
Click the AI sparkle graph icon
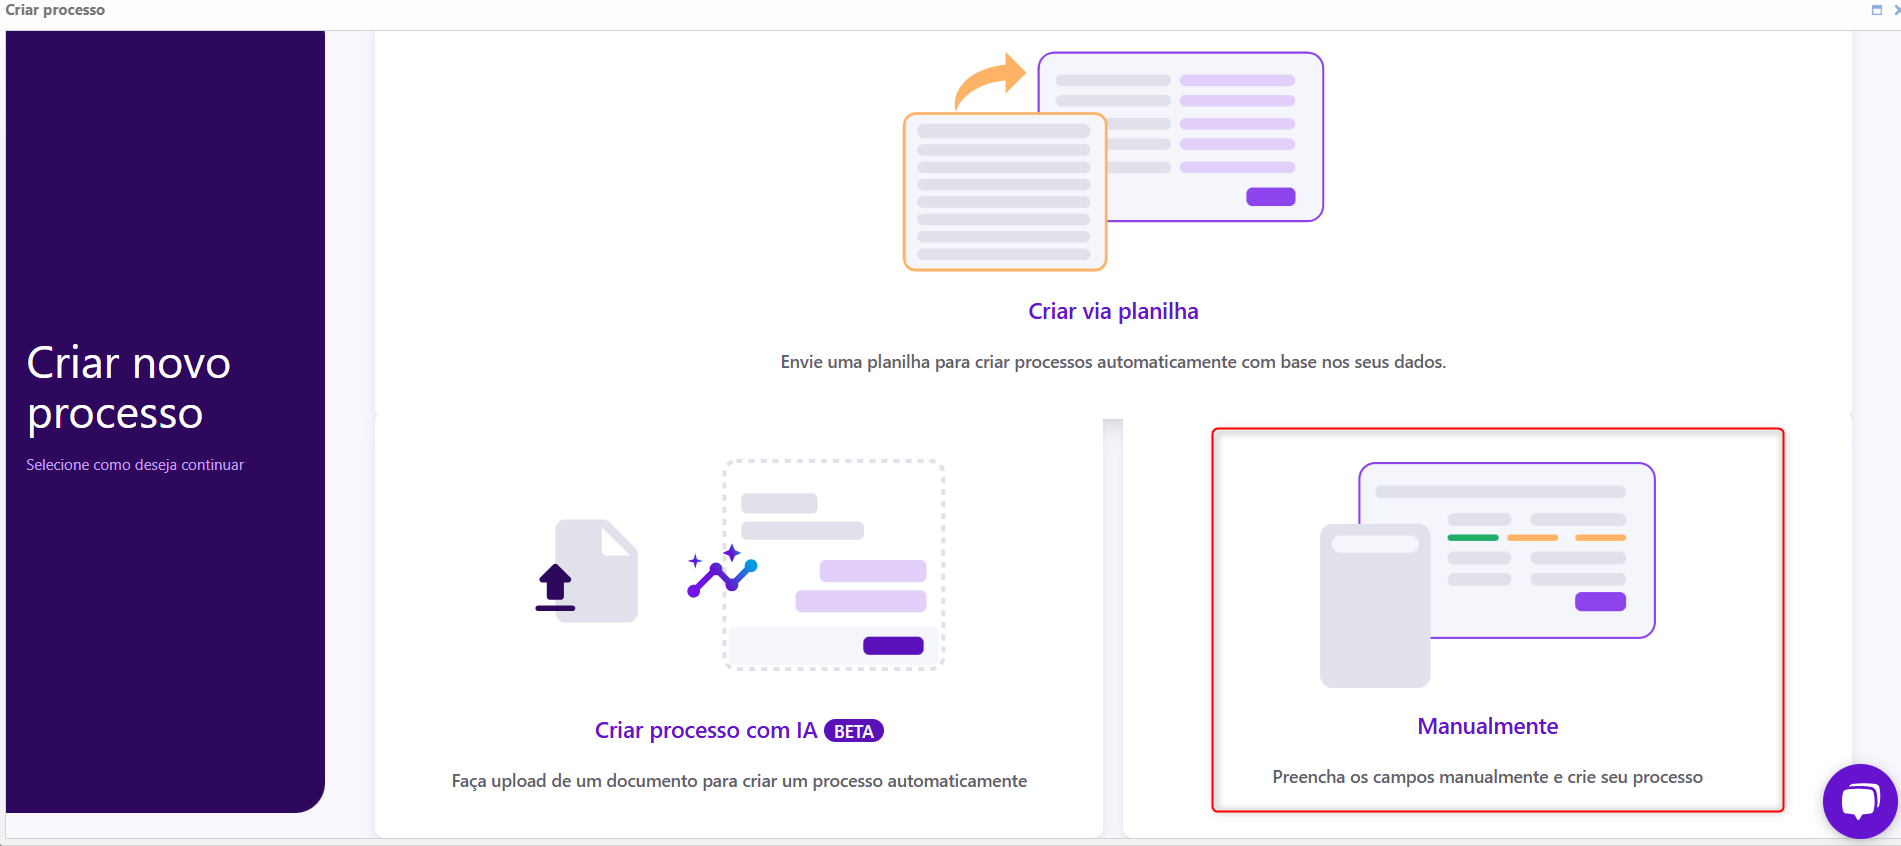pyautogui.click(x=722, y=571)
